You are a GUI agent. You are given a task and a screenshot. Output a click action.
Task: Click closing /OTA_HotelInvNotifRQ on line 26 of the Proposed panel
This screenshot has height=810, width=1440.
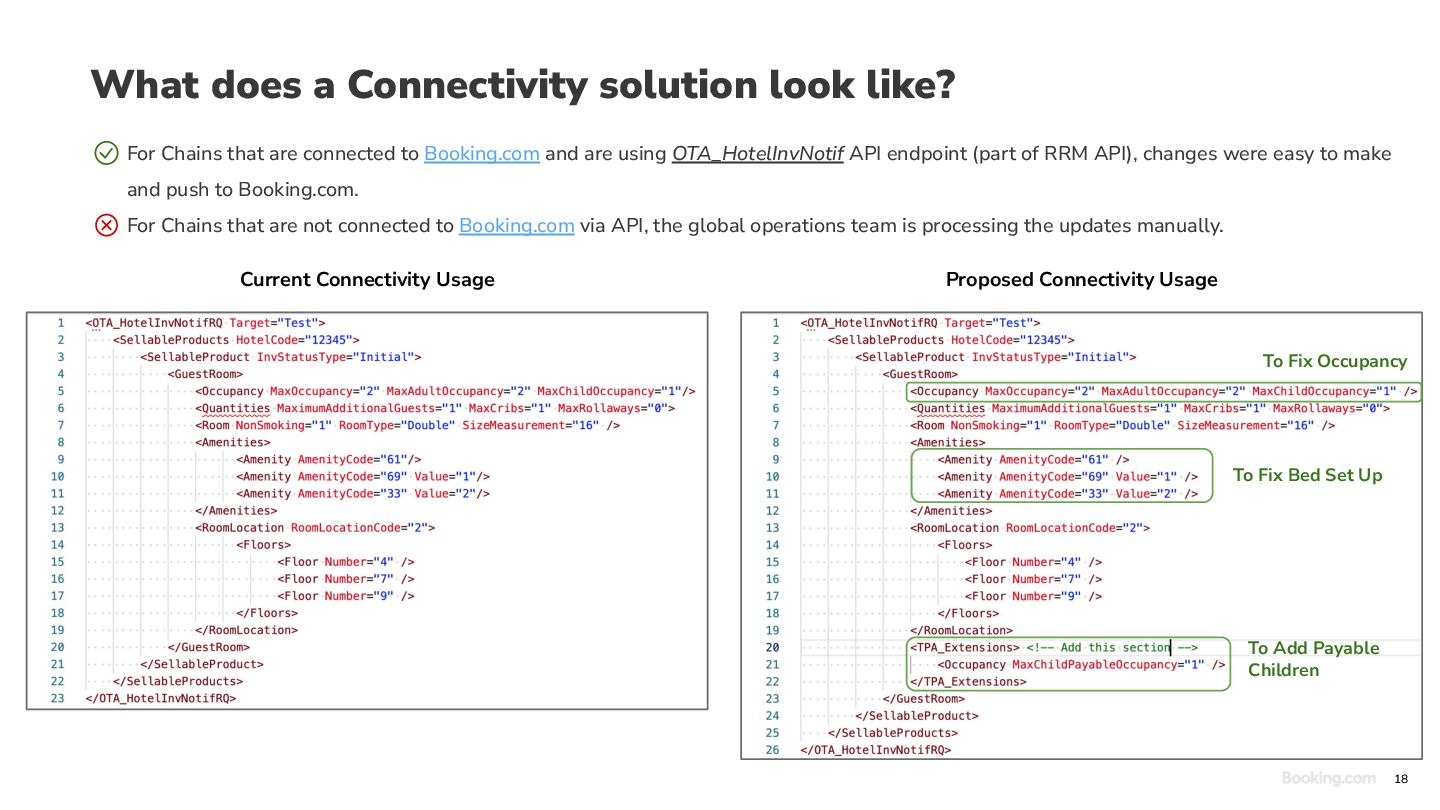pos(876,749)
